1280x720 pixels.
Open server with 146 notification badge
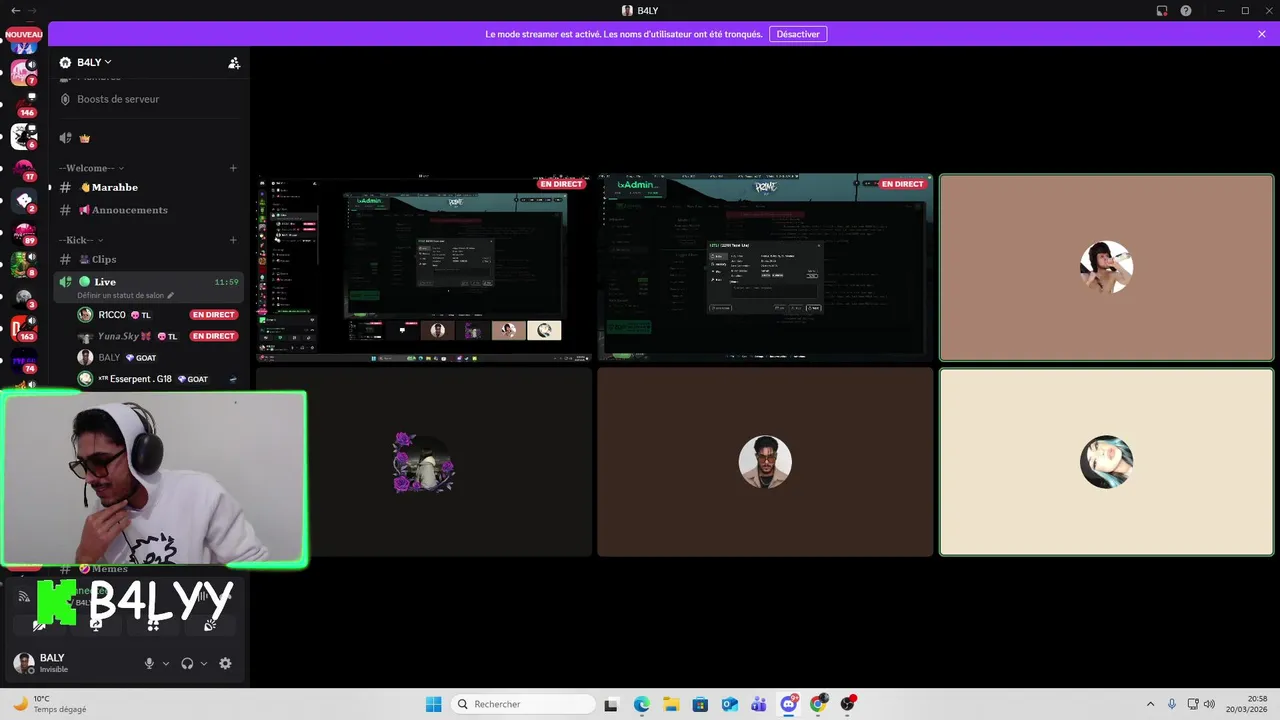(x=24, y=103)
